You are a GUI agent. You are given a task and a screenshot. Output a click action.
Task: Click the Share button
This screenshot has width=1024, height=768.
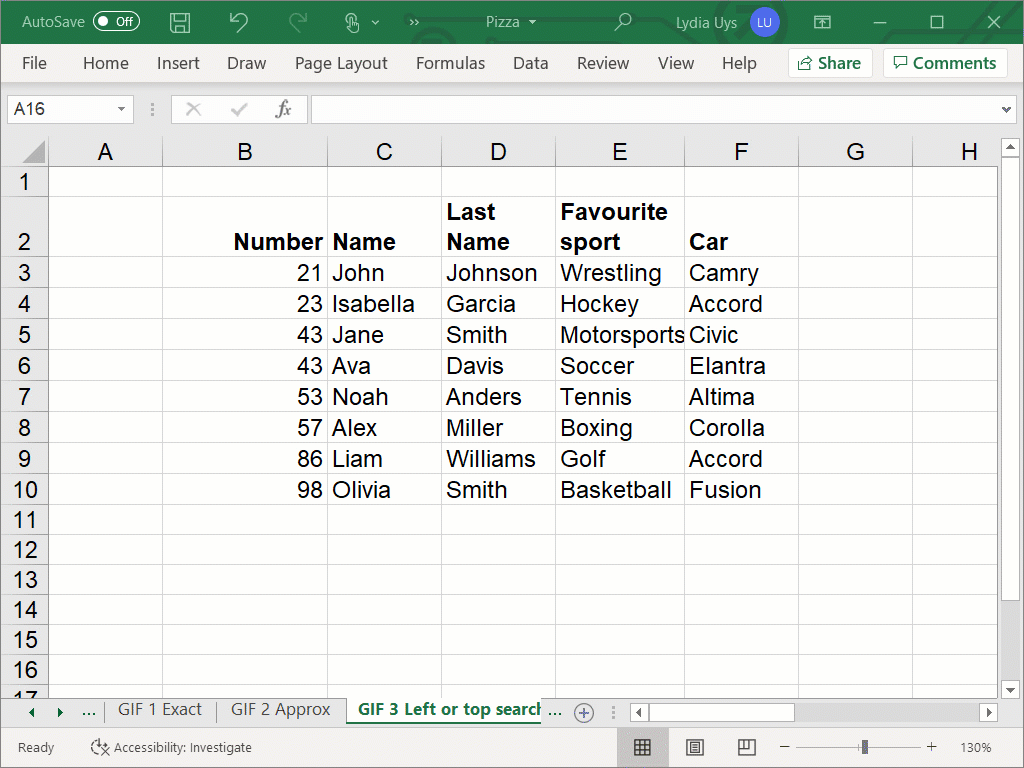(830, 62)
